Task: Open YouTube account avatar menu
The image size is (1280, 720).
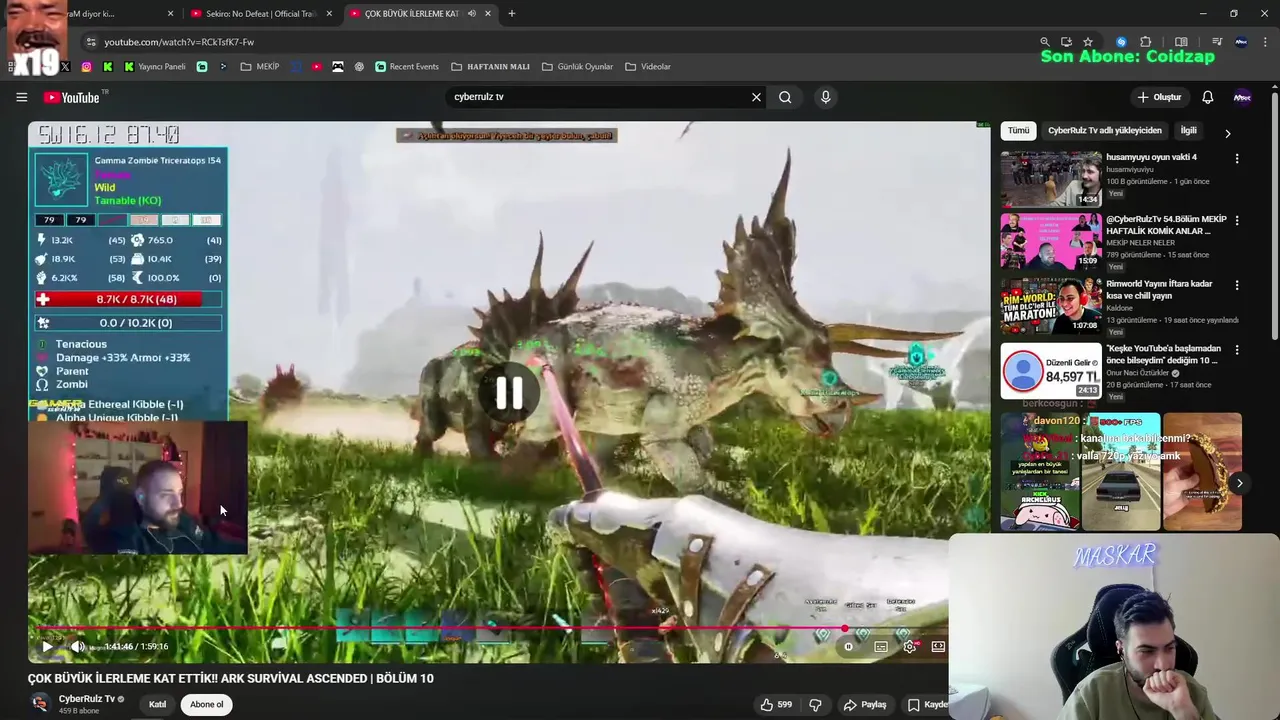Action: [x=1242, y=97]
